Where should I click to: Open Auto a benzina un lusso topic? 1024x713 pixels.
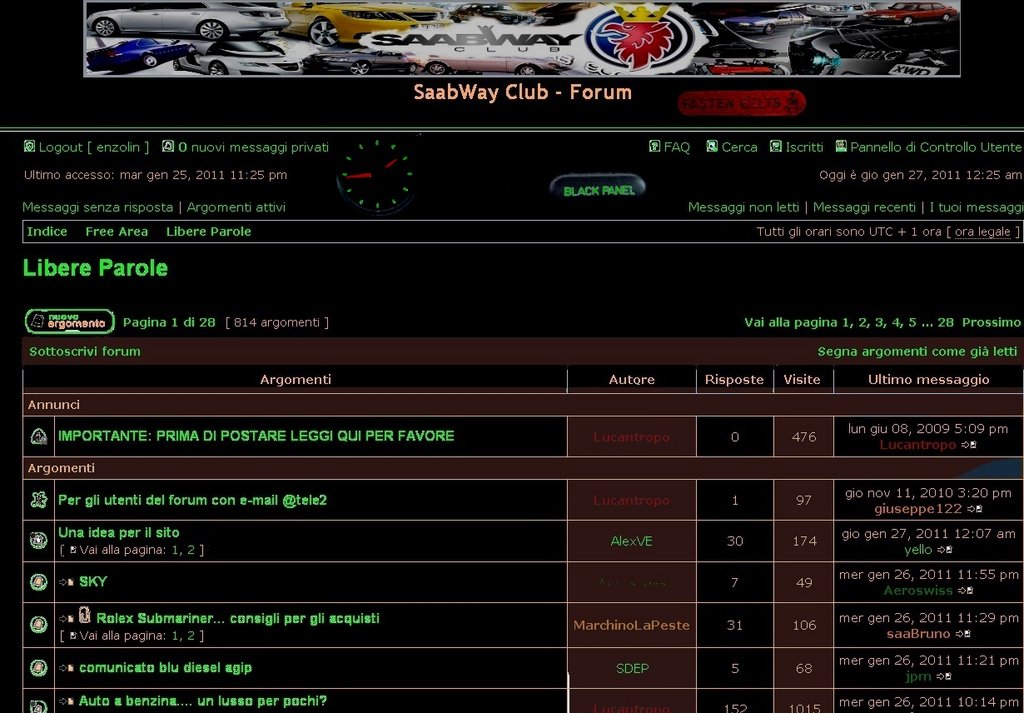pyautogui.click(x=202, y=701)
